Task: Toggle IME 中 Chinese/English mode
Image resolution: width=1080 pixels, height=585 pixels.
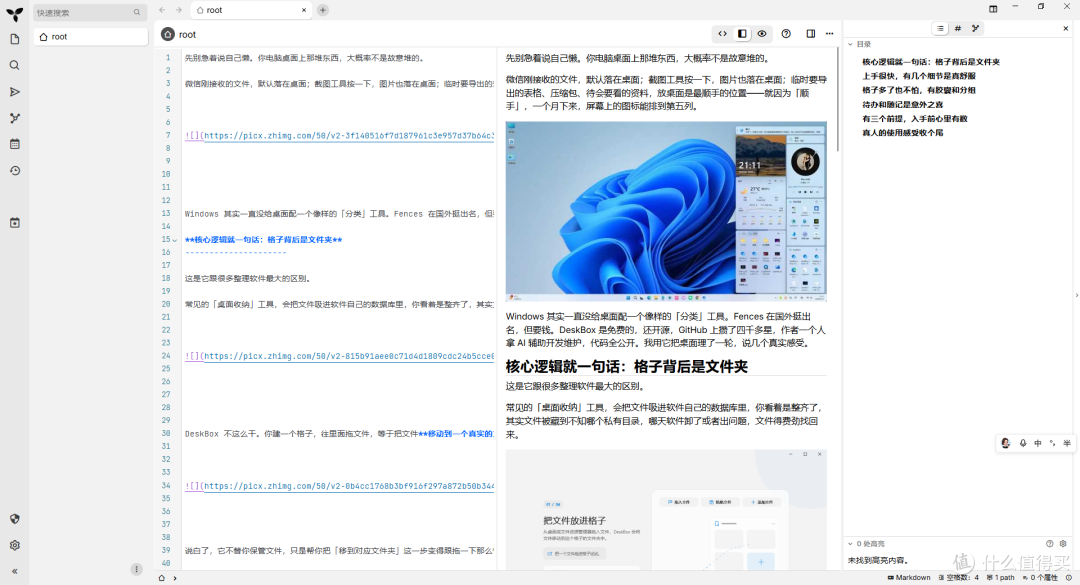Action: [1037, 443]
